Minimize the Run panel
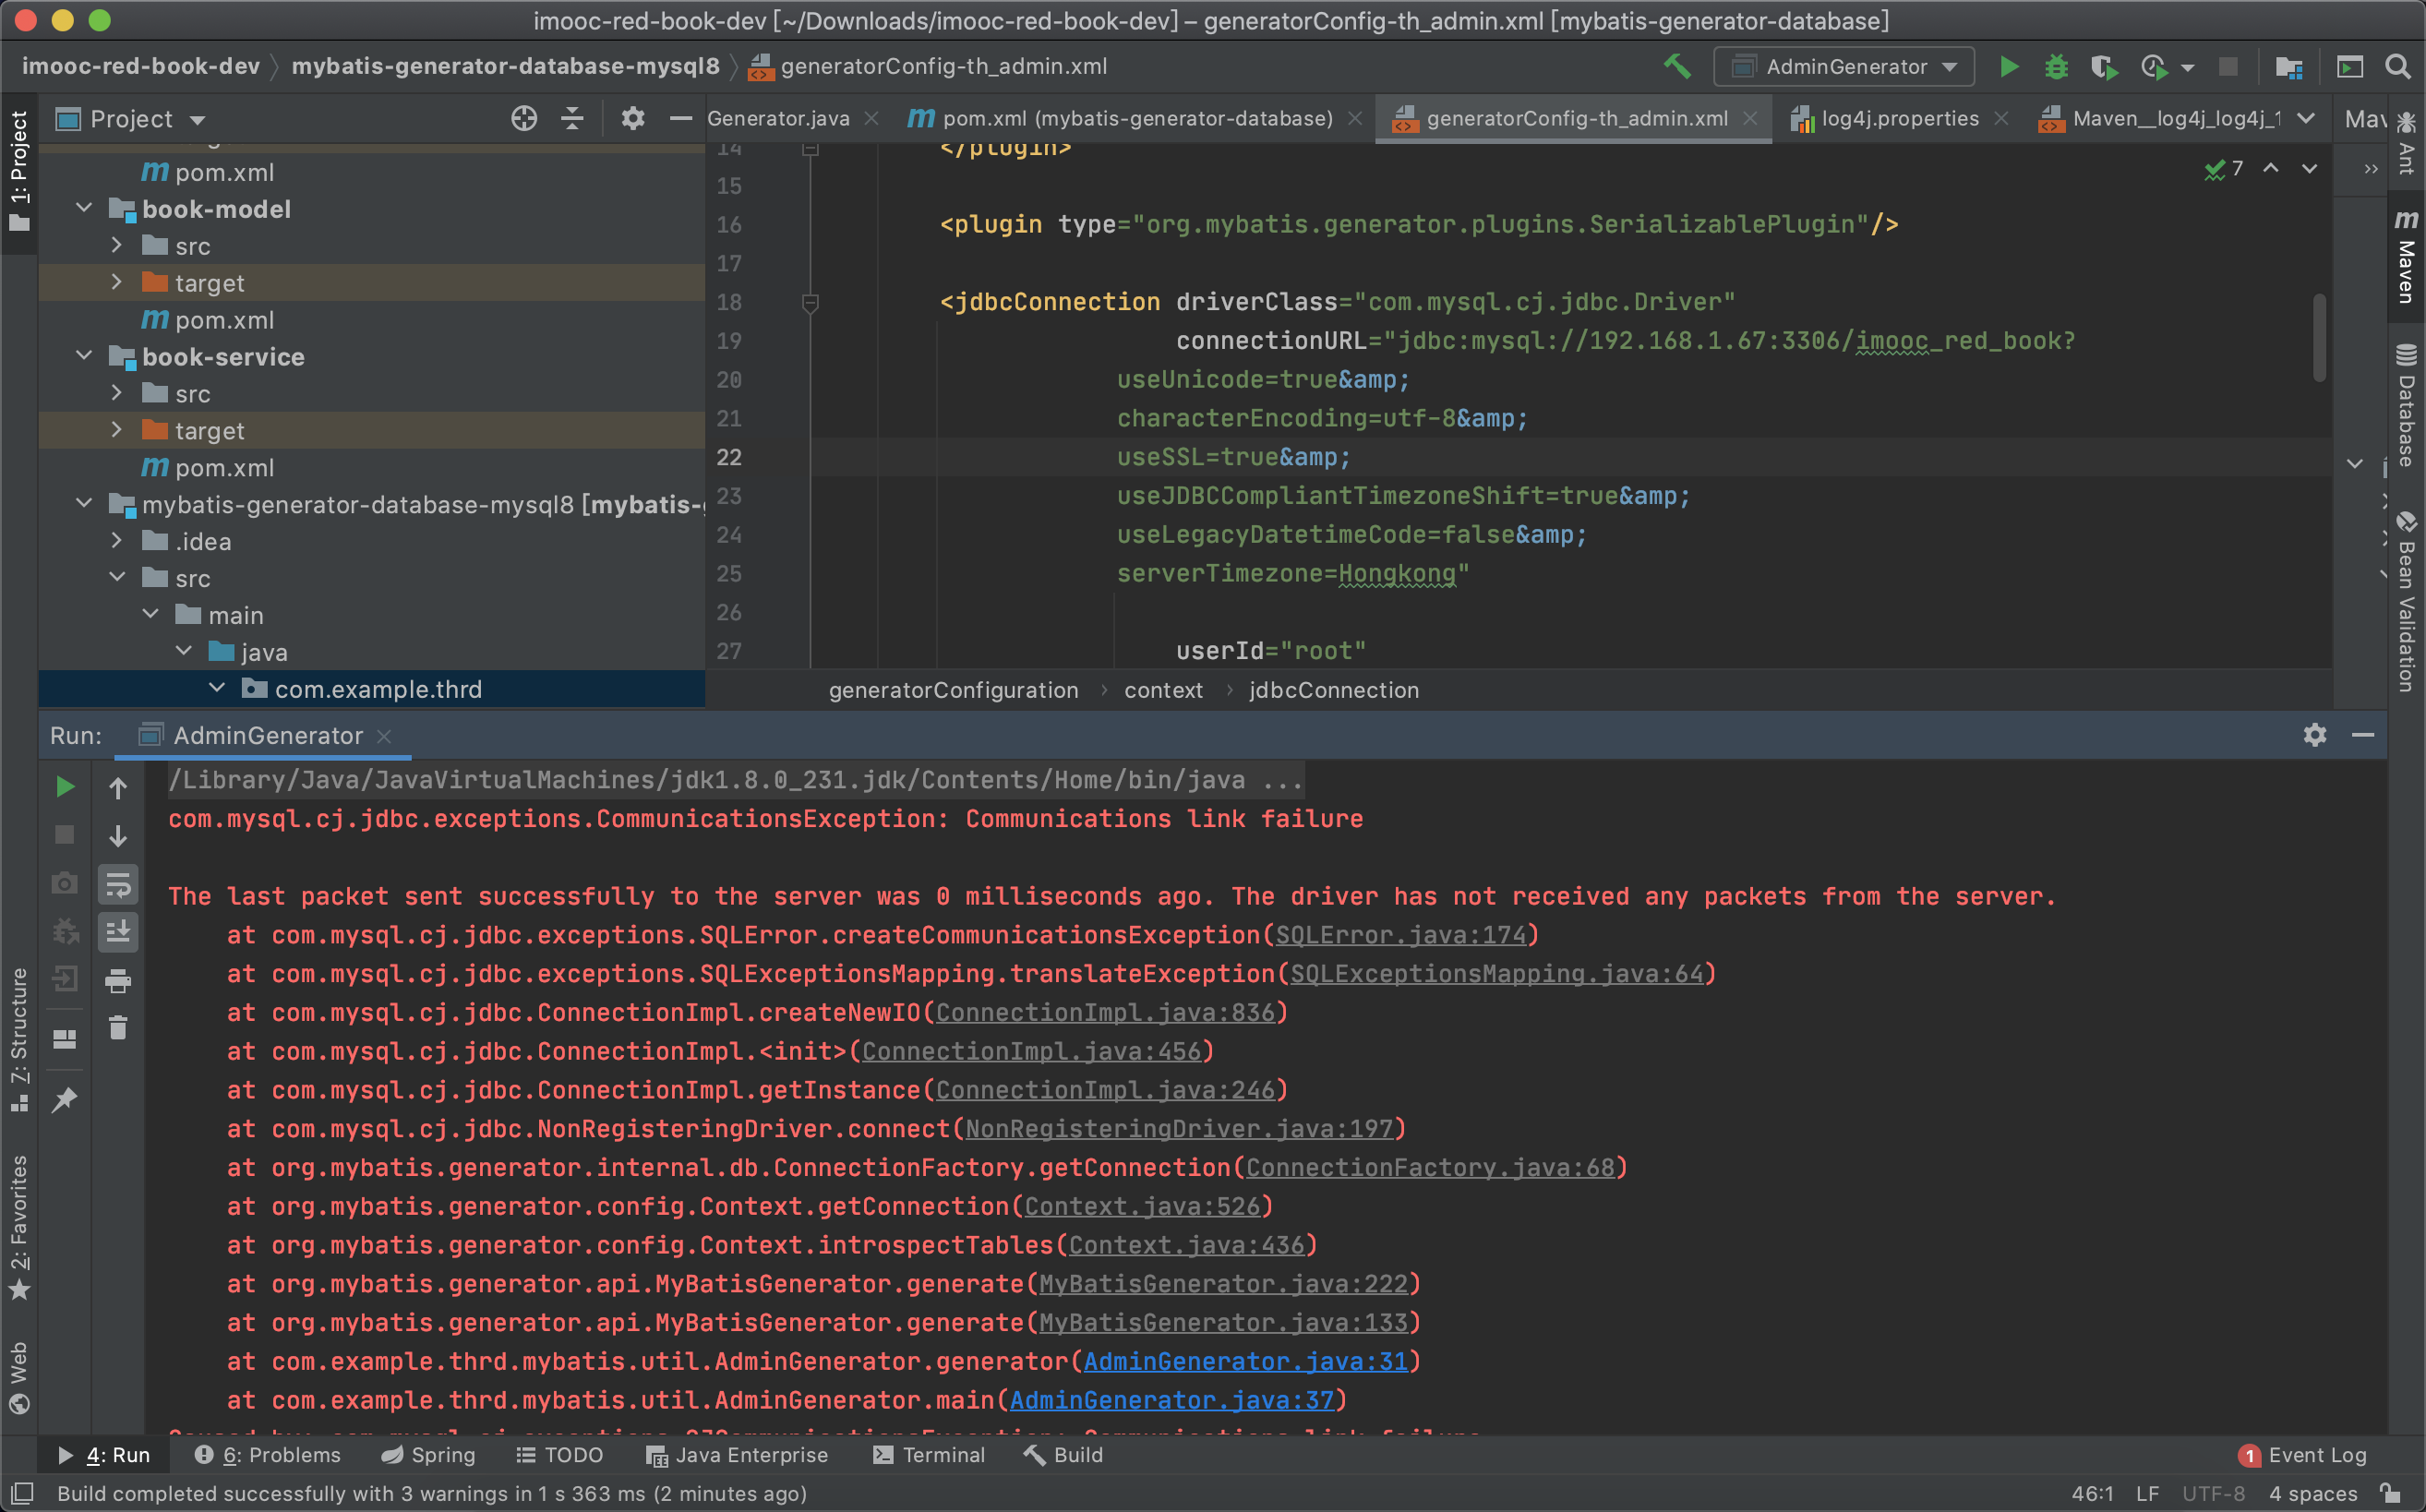This screenshot has width=2426, height=1512. pyautogui.click(x=2363, y=735)
